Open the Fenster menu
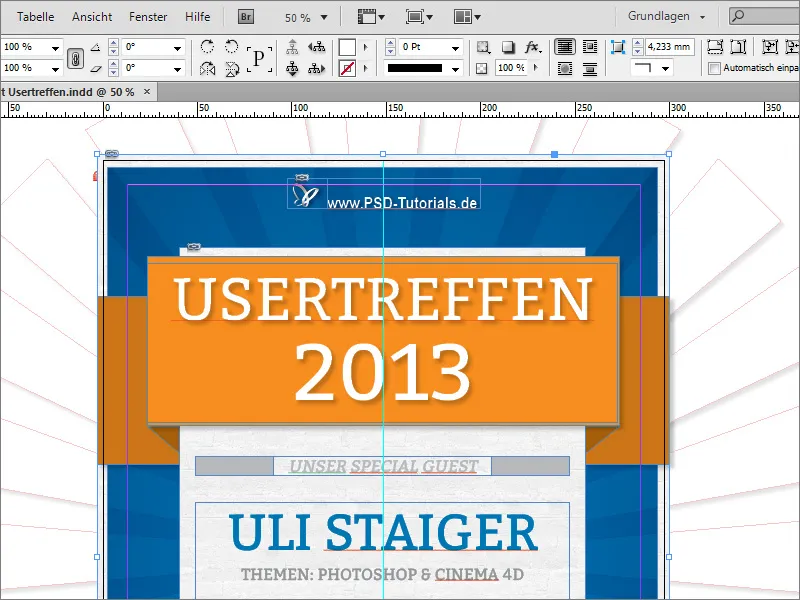The image size is (800, 600). 148,17
